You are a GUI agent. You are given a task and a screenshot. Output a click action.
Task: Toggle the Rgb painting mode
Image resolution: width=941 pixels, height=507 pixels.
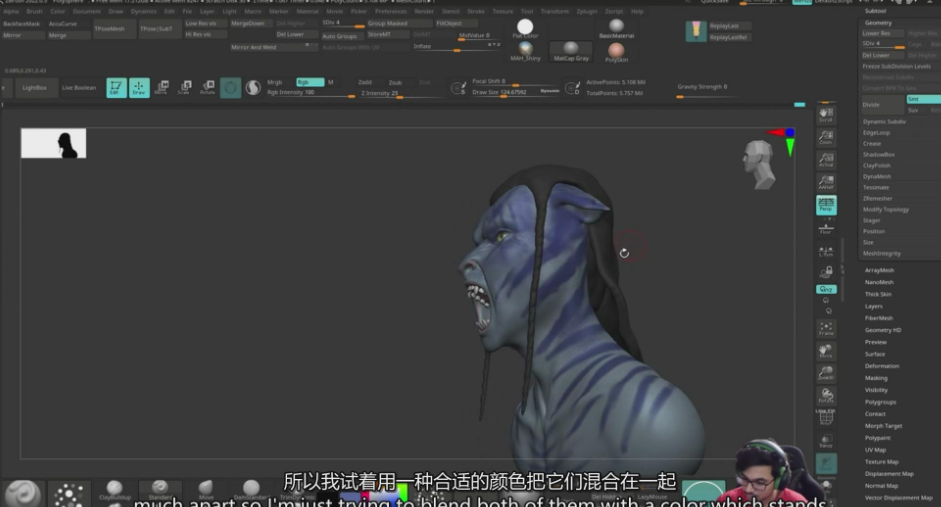[x=310, y=82]
